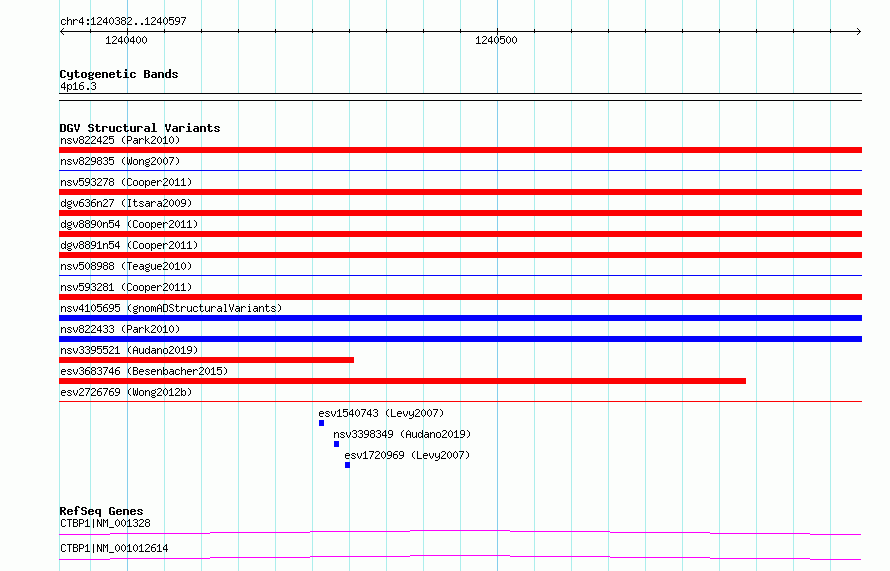Click the left arrow on the ruler
890x571 pixels.
click(62, 32)
